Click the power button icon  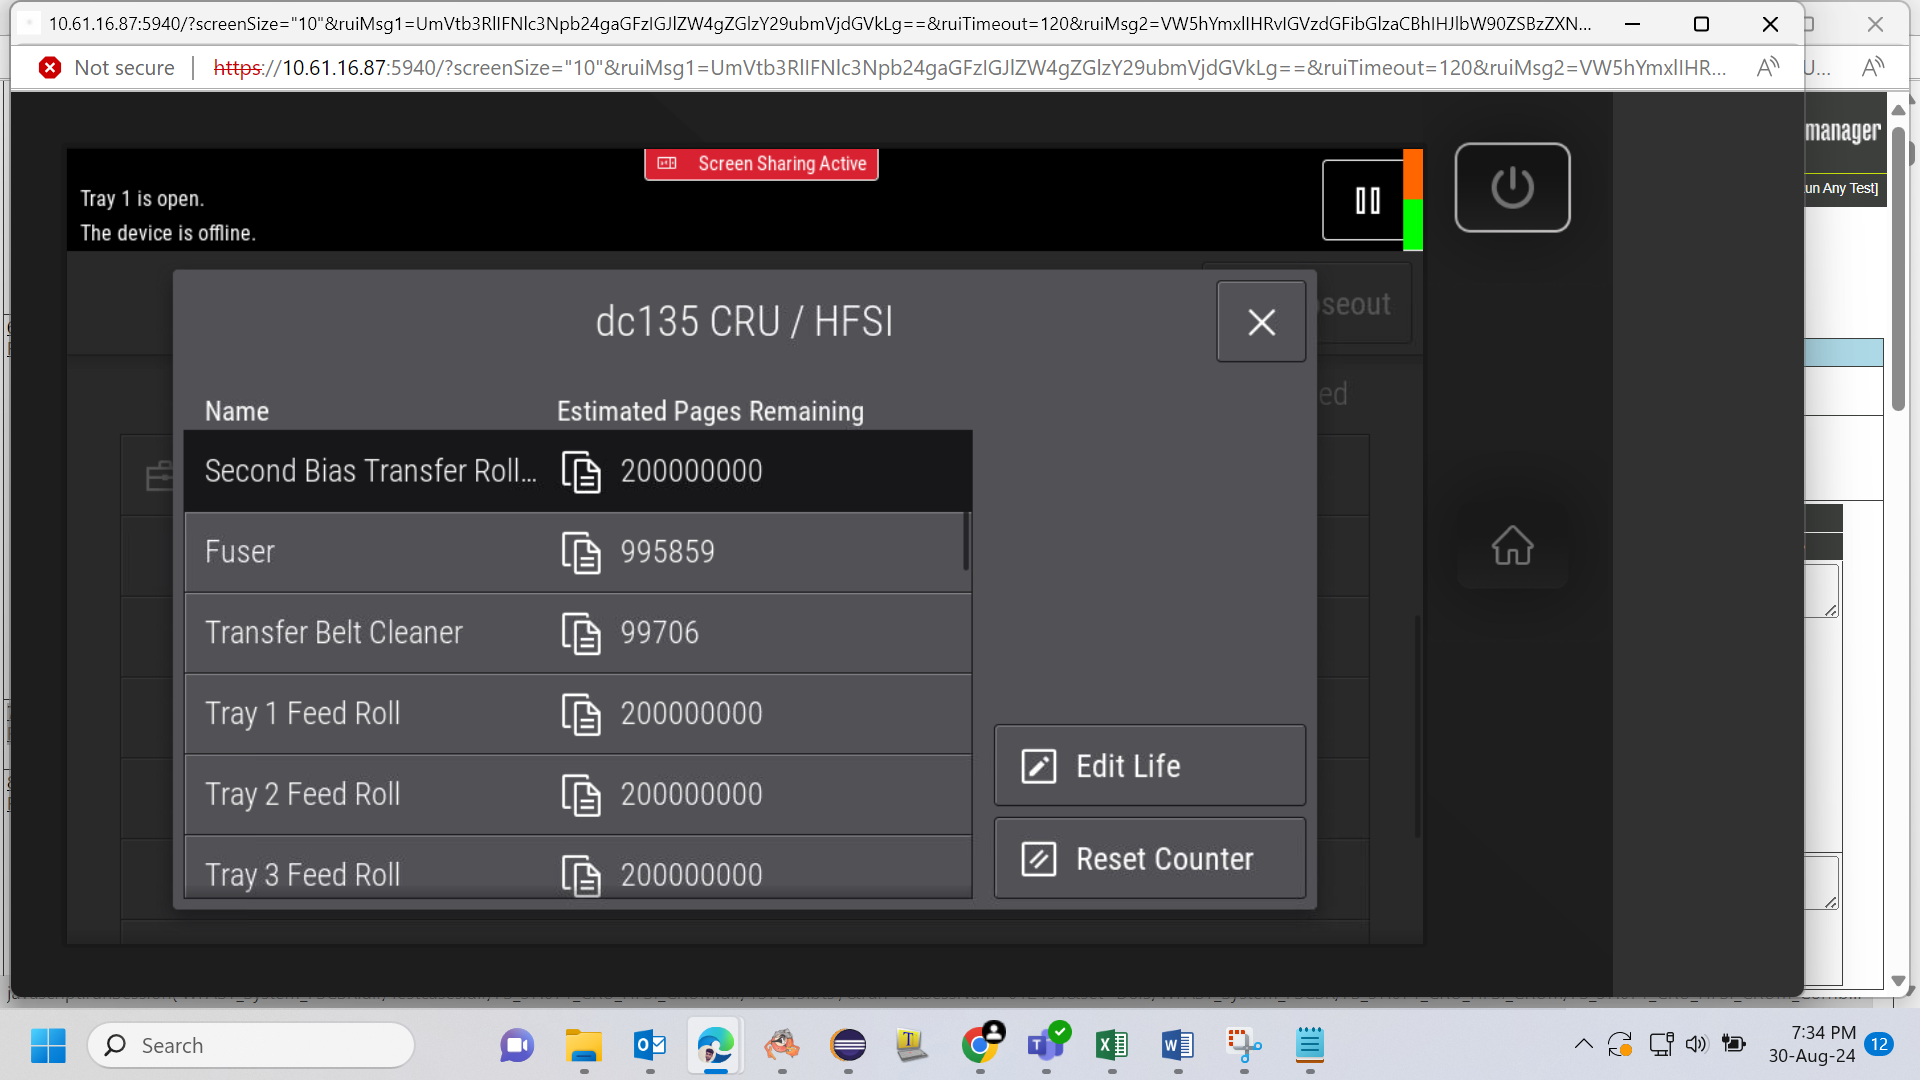point(1512,188)
